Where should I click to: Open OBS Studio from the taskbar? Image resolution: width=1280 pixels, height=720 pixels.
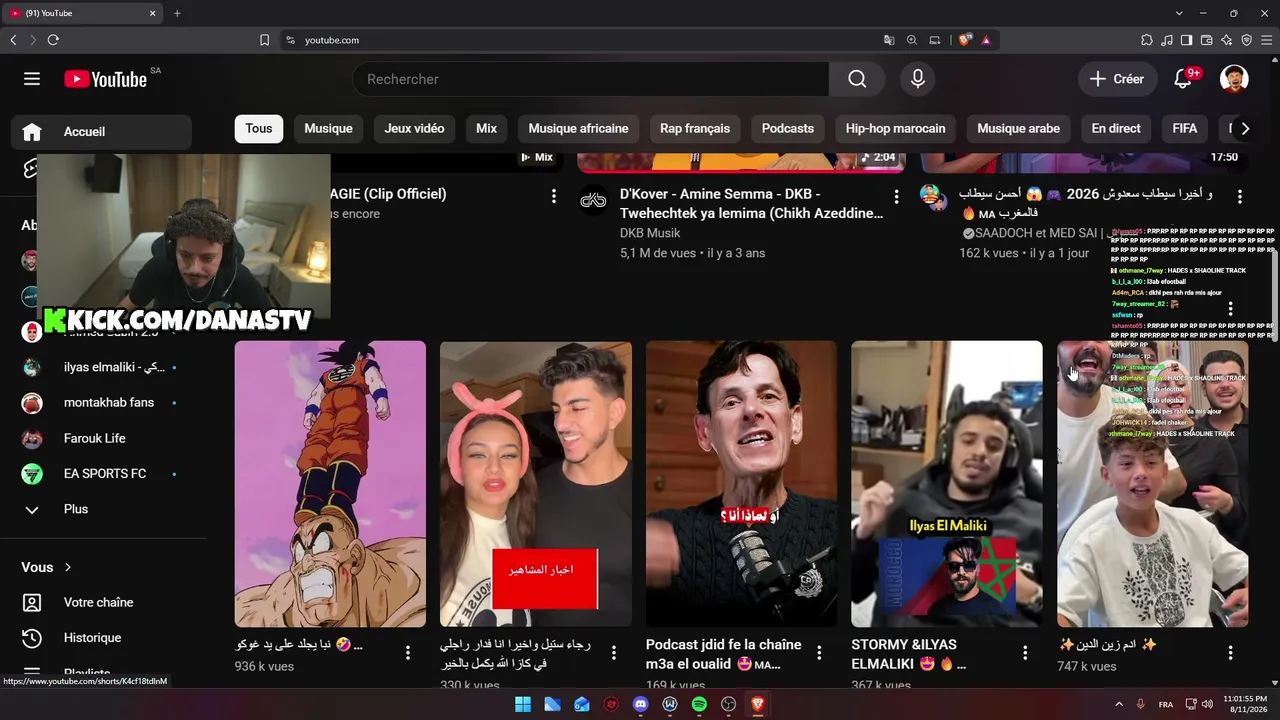click(x=728, y=704)
